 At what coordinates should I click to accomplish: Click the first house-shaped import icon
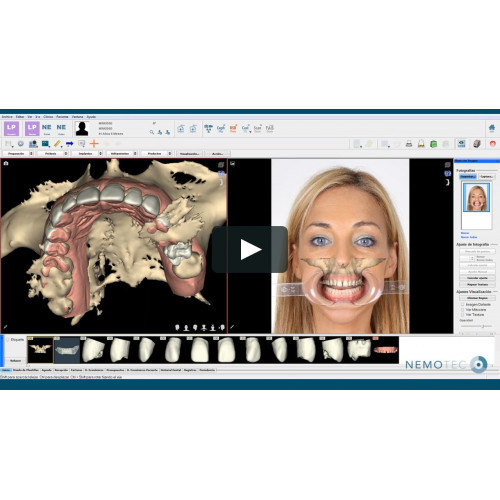tap(181, 129)
